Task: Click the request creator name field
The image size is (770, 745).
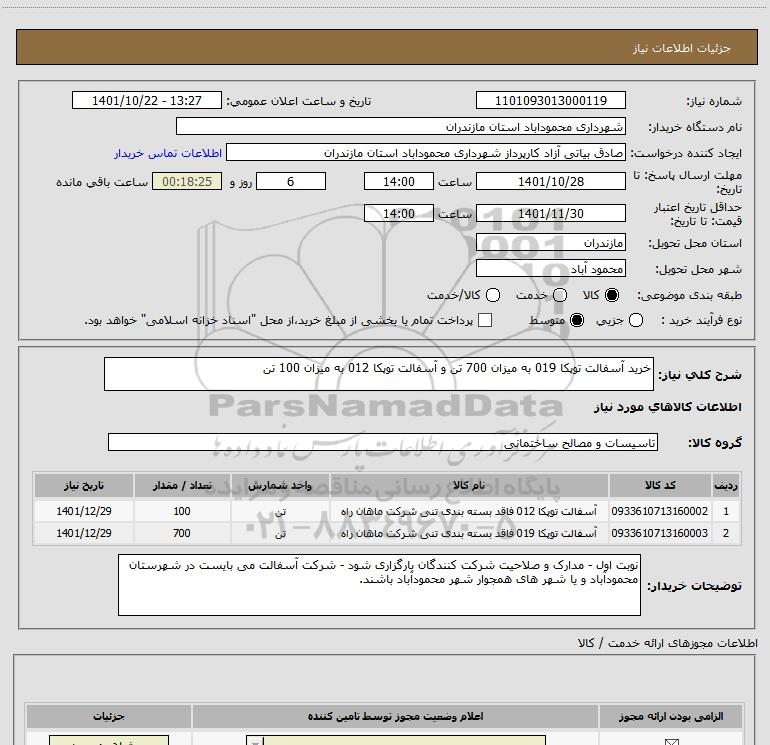Action: tap(426, 153)
